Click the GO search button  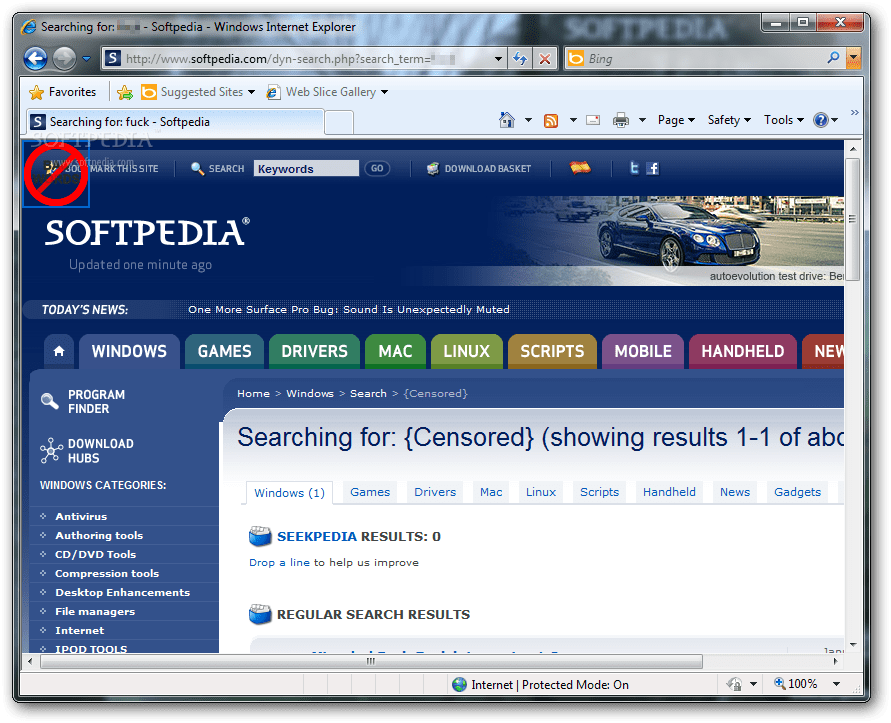point(377,168)
